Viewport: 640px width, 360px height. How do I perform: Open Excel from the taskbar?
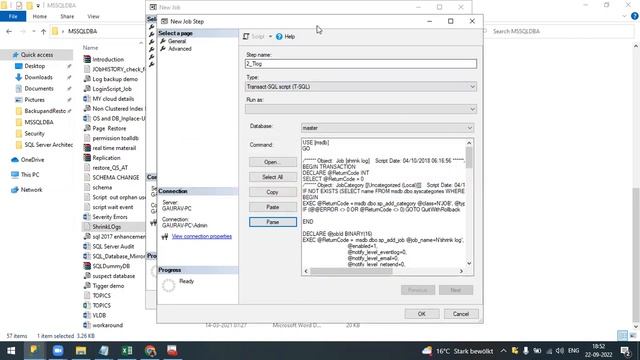click(x=127, y=351)
